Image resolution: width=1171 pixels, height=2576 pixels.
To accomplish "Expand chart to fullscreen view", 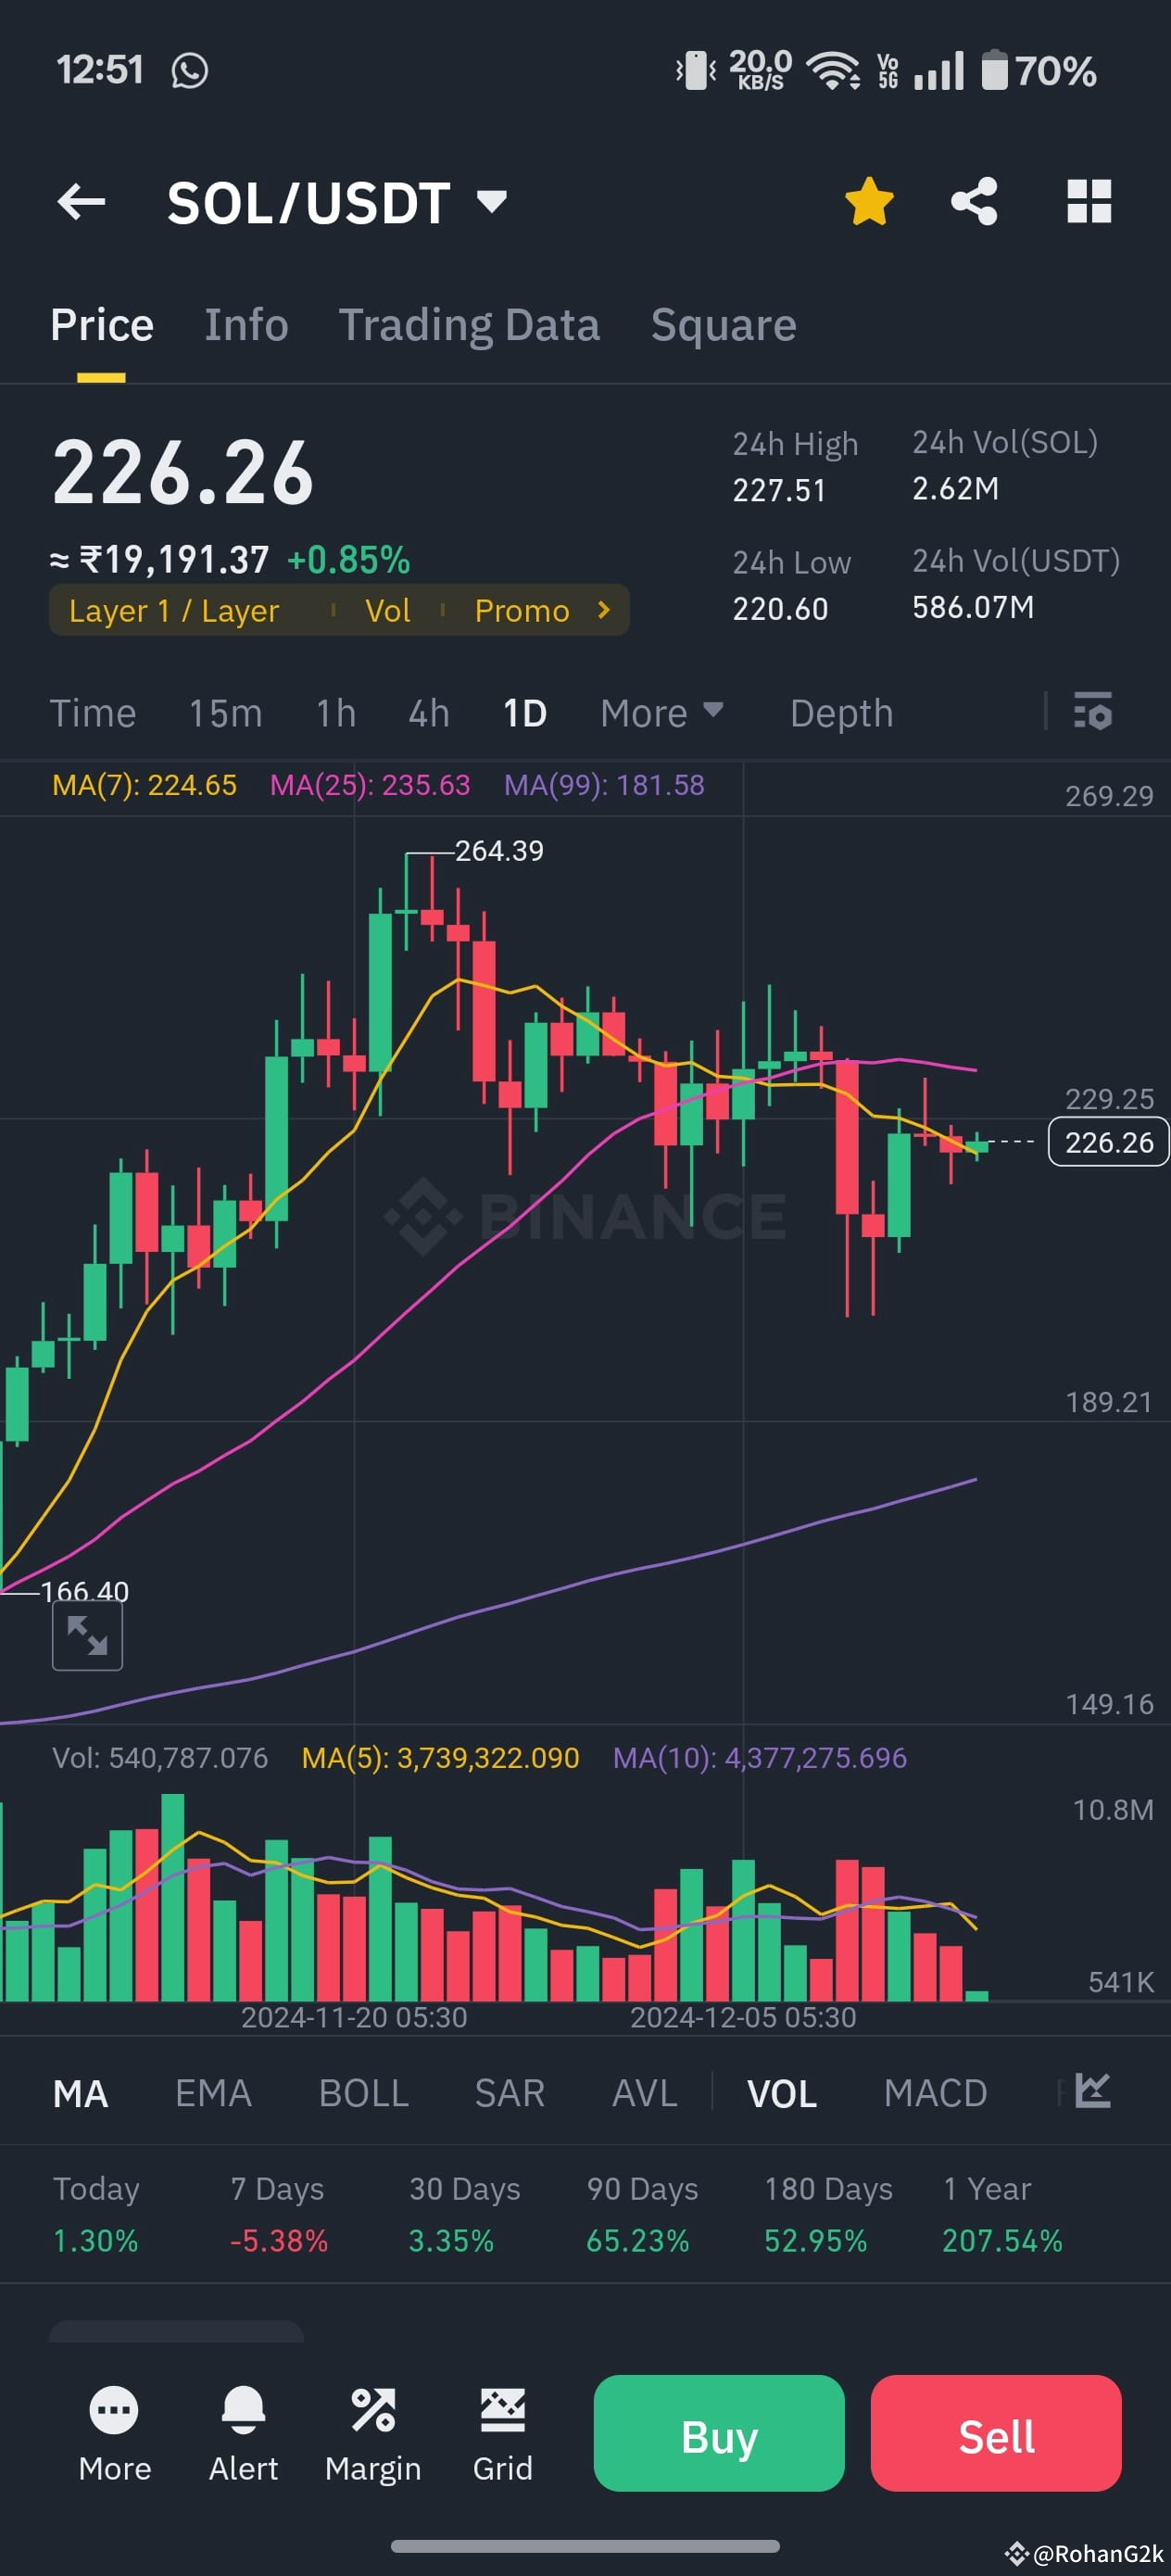I will (86, 1636).
